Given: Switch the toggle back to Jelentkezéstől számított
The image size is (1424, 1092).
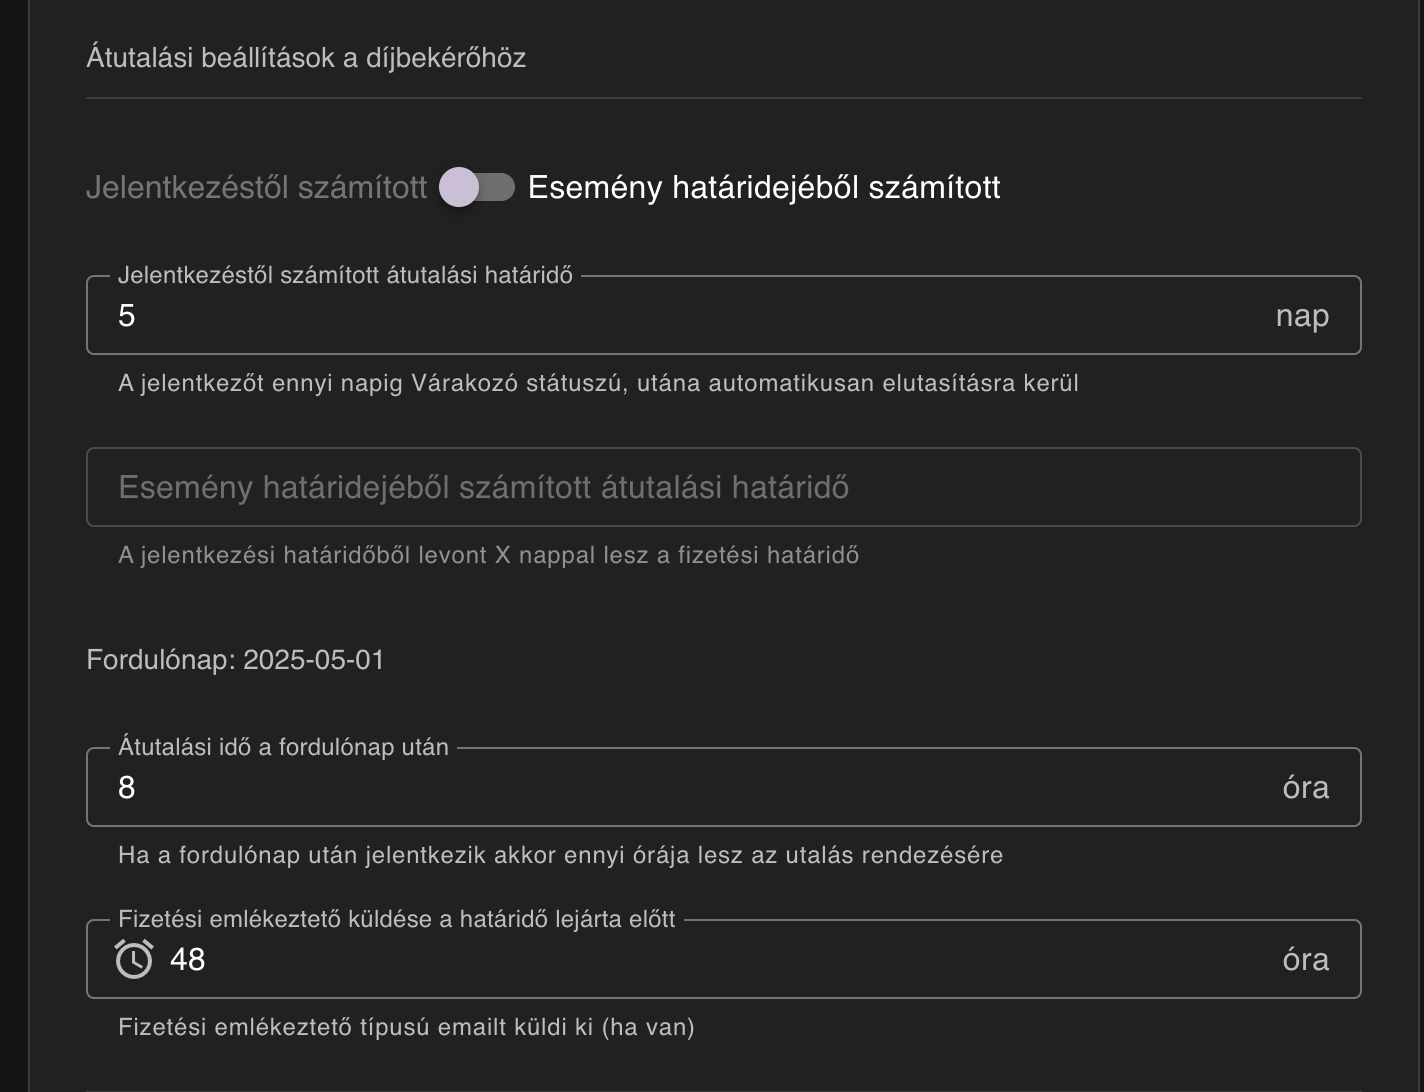Looking at the screenshot, I should tap(460, 186).
